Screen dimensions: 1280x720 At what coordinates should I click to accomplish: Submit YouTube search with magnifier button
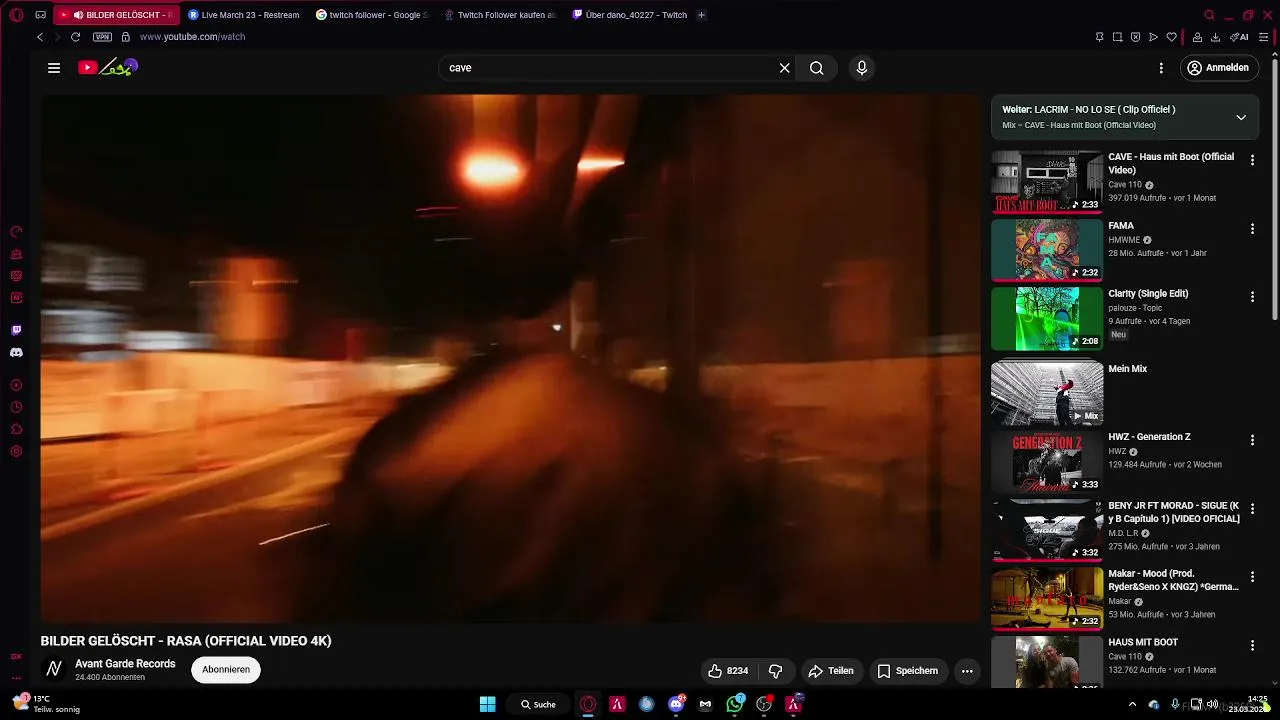point(817,68)
